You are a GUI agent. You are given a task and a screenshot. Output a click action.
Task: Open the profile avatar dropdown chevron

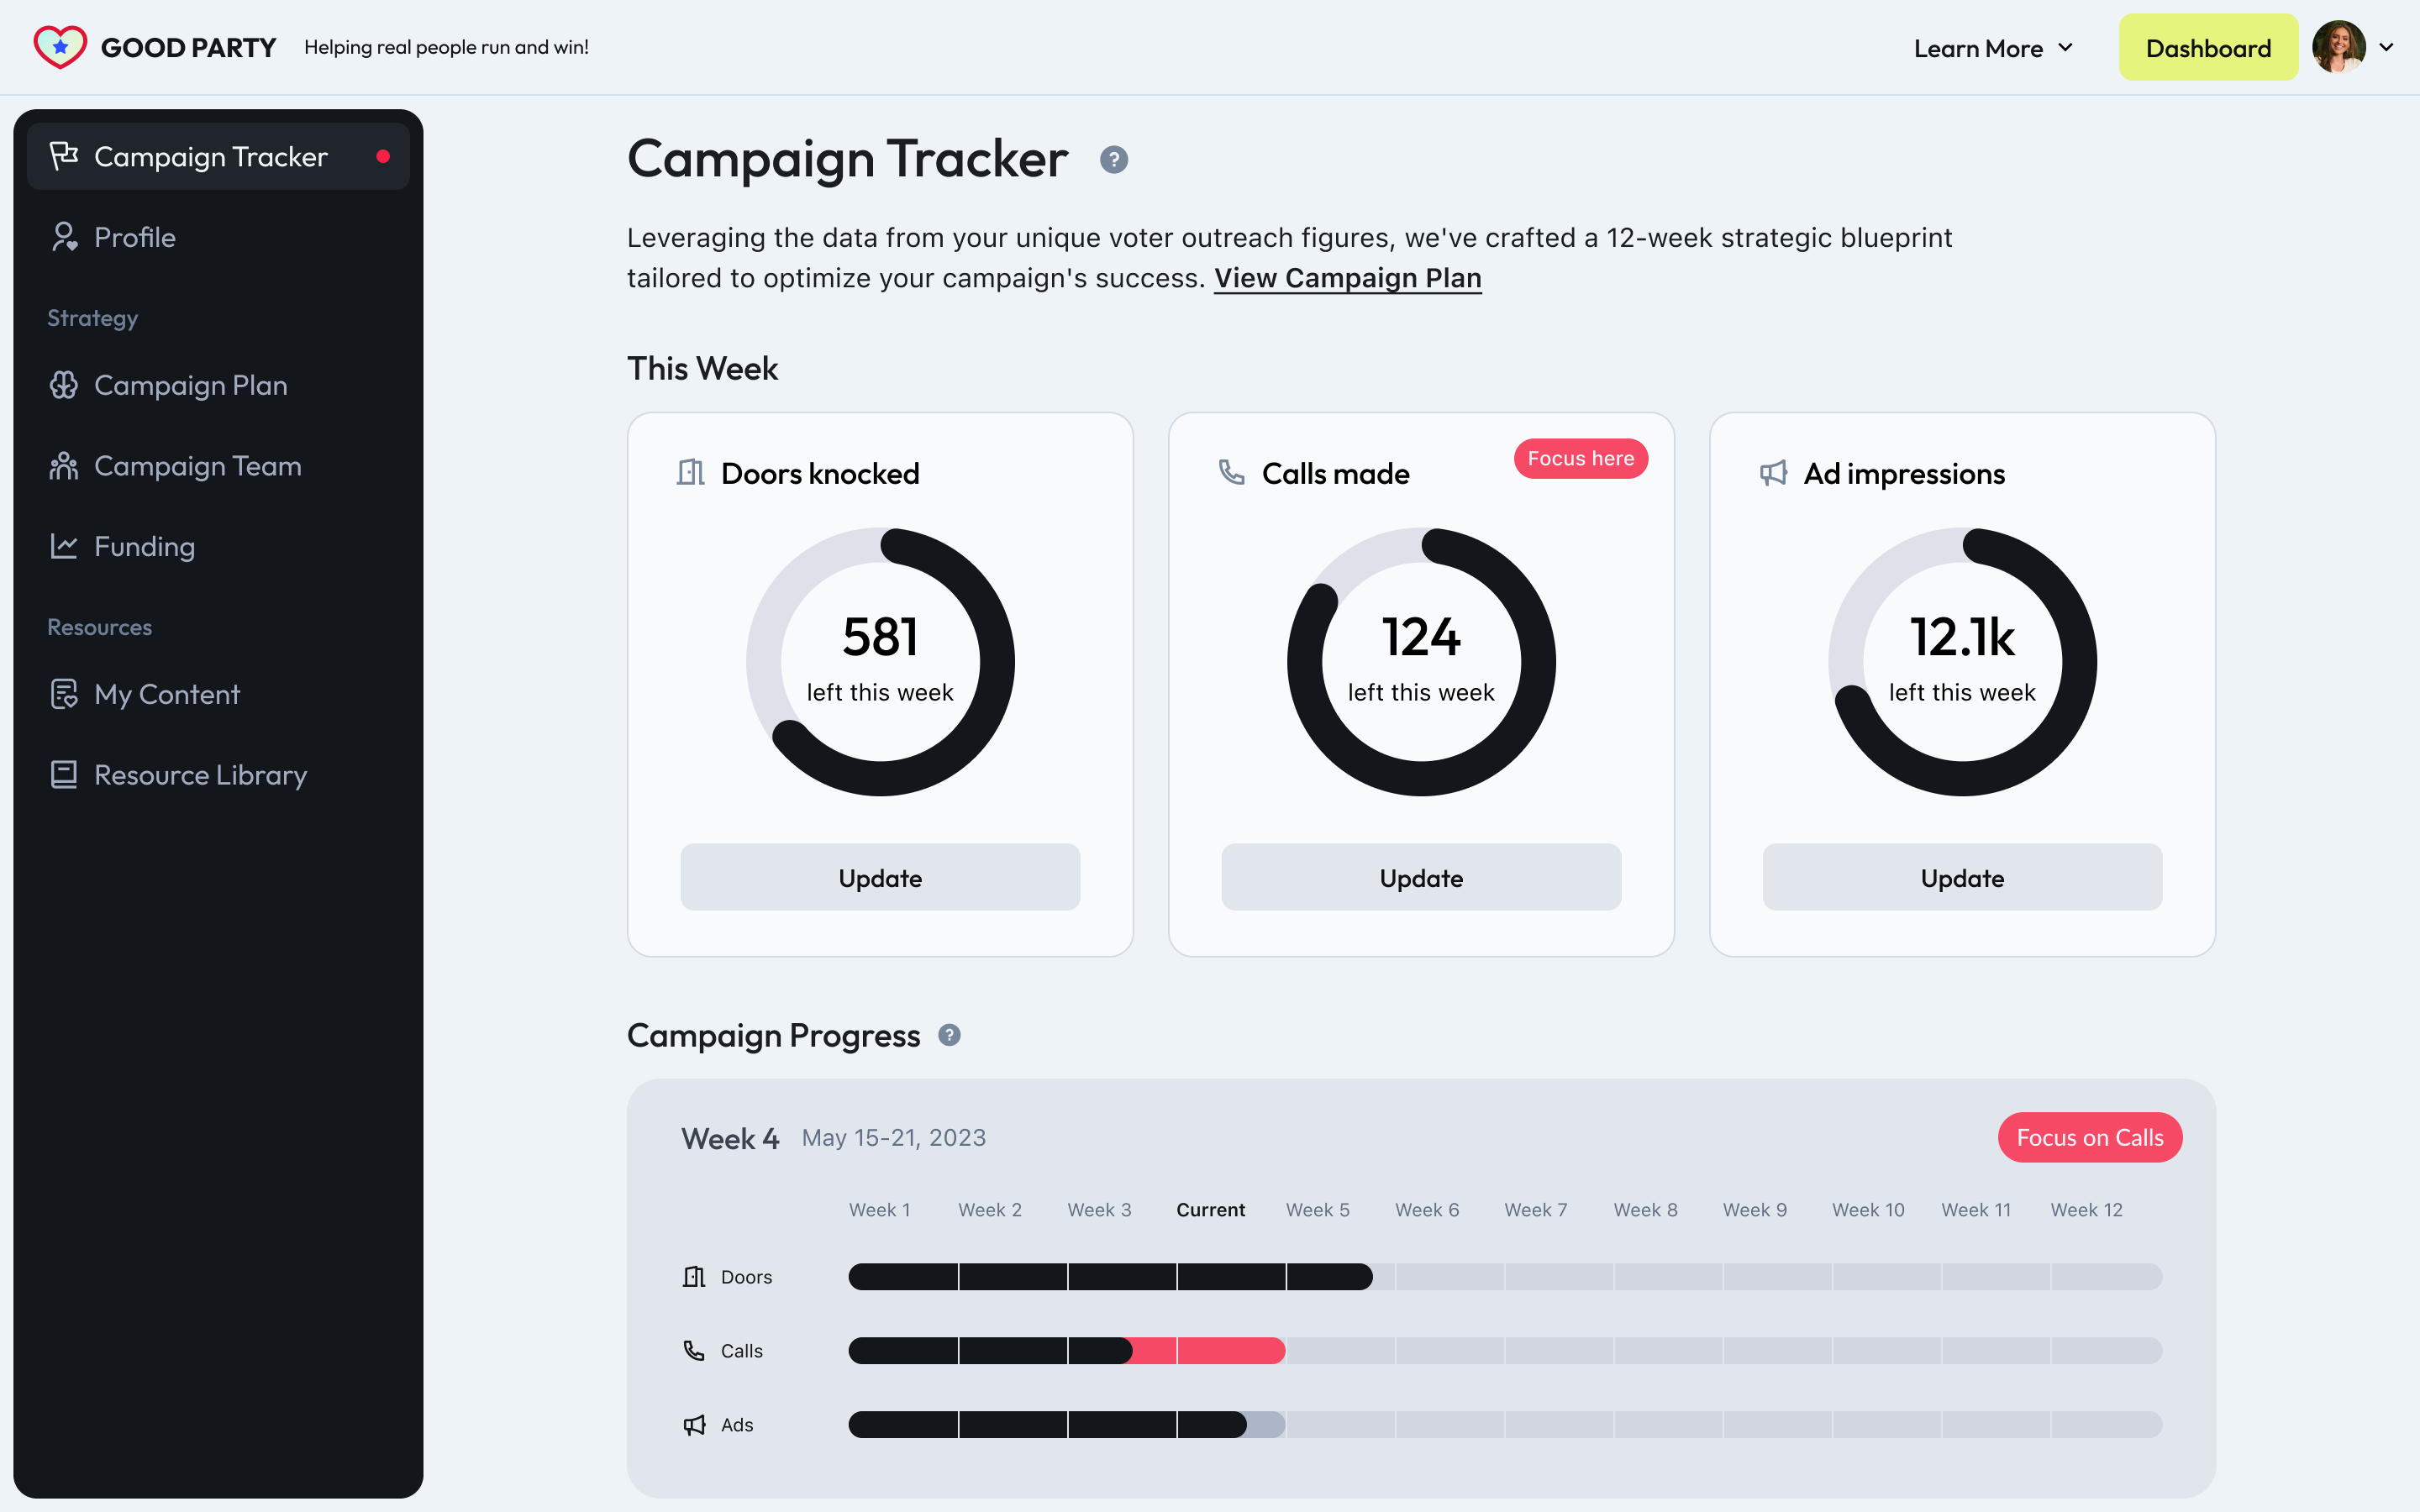click(2388, 47)
